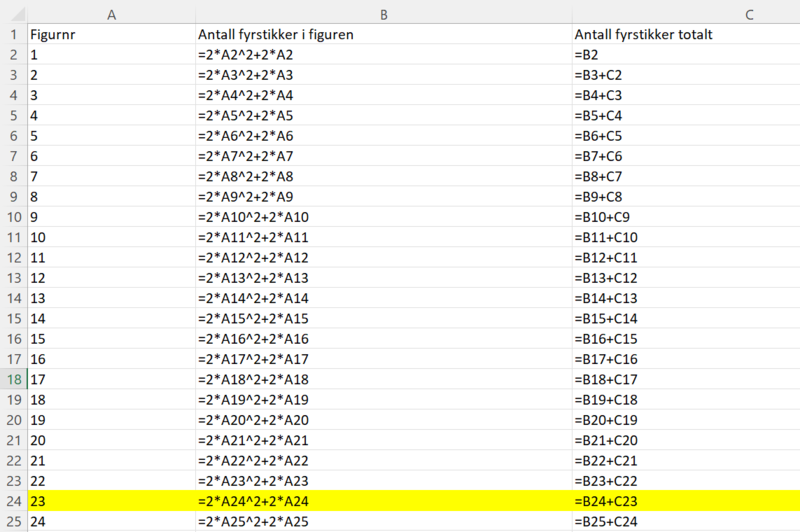The height and width of the screenshot is (532, 800).
Task: Select cell with formula =B2
Action: 686,55
